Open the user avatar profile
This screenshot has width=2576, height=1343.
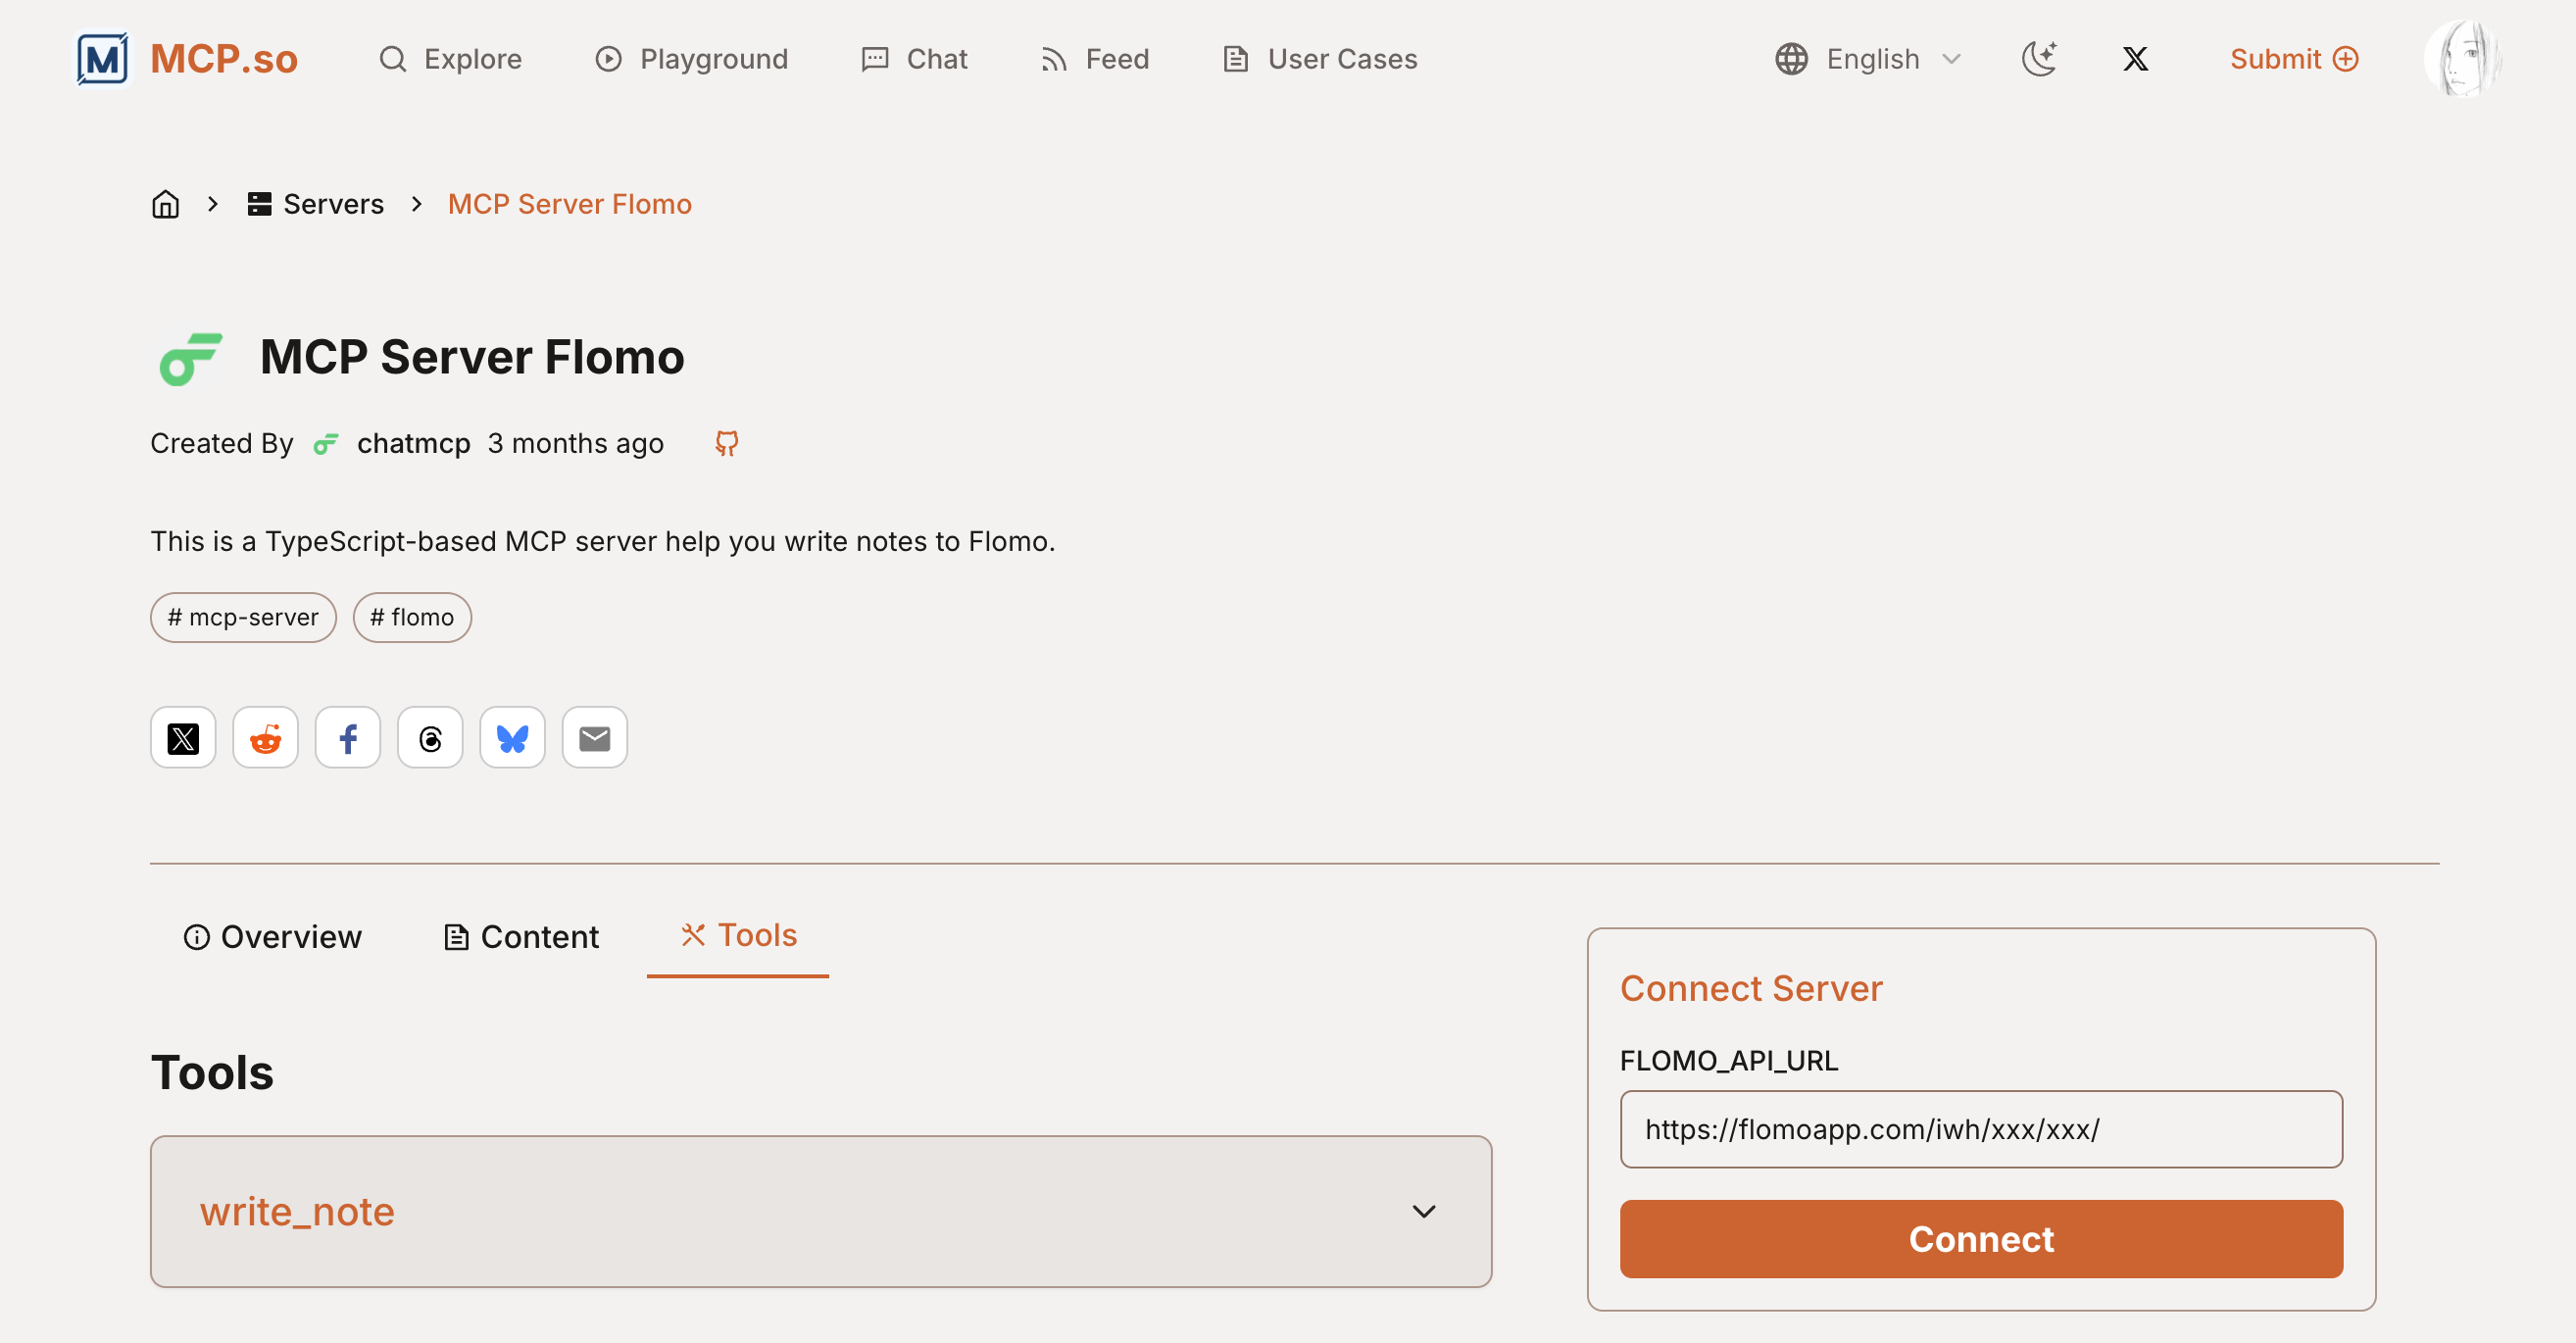[x=2463, y=59]
